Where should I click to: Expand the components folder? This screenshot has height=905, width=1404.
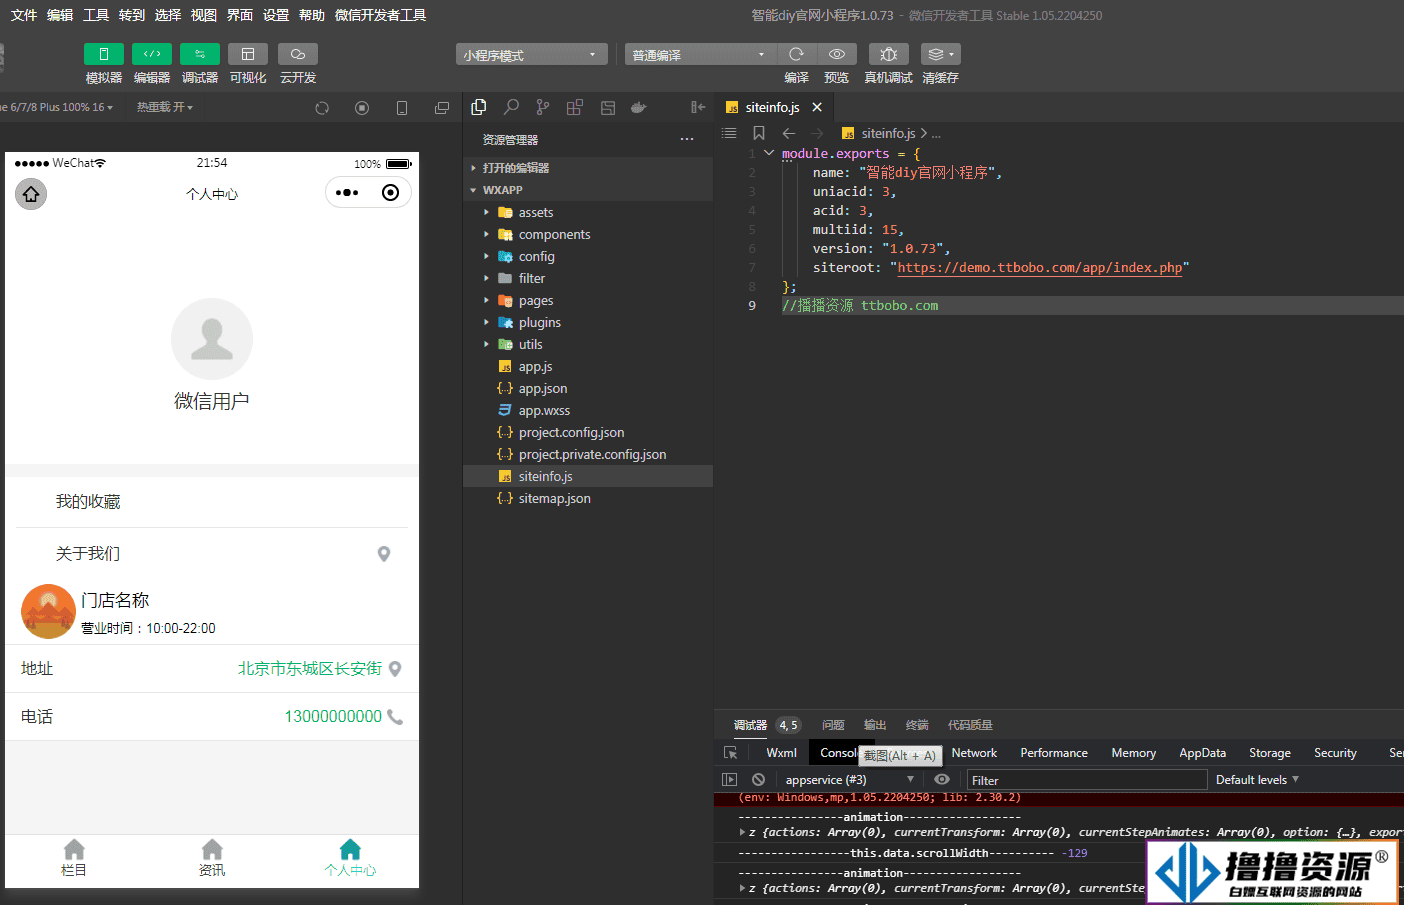[x=588, y=234]
